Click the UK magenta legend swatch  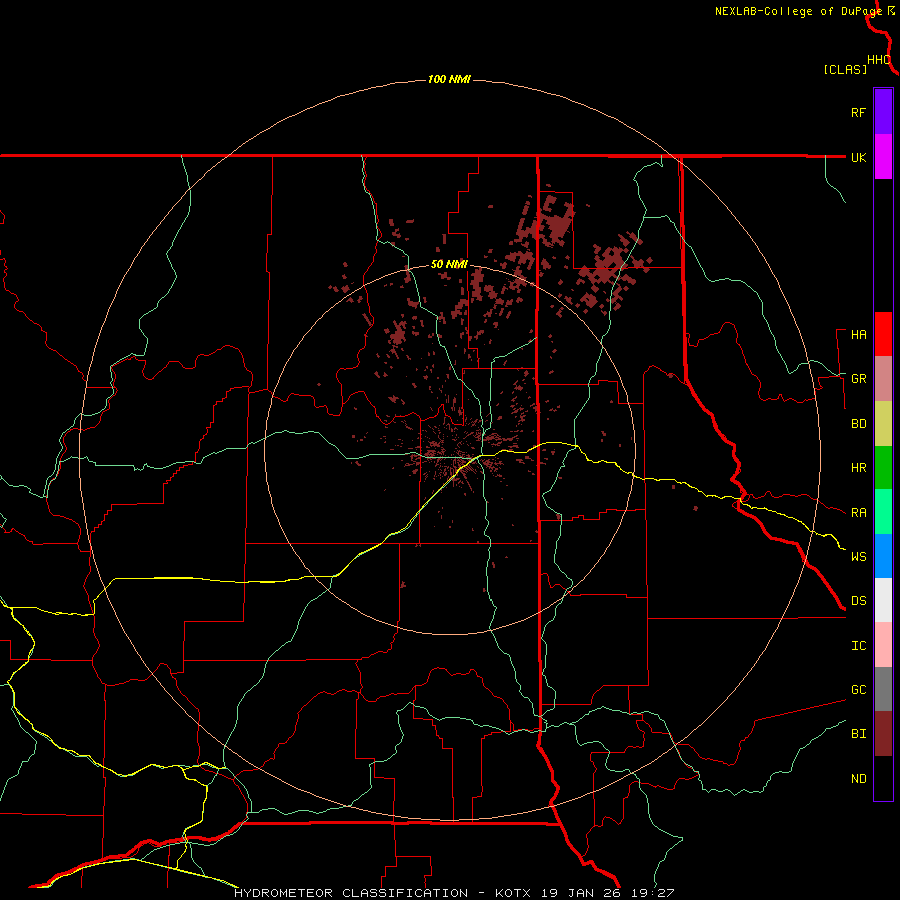coord(883,157)
